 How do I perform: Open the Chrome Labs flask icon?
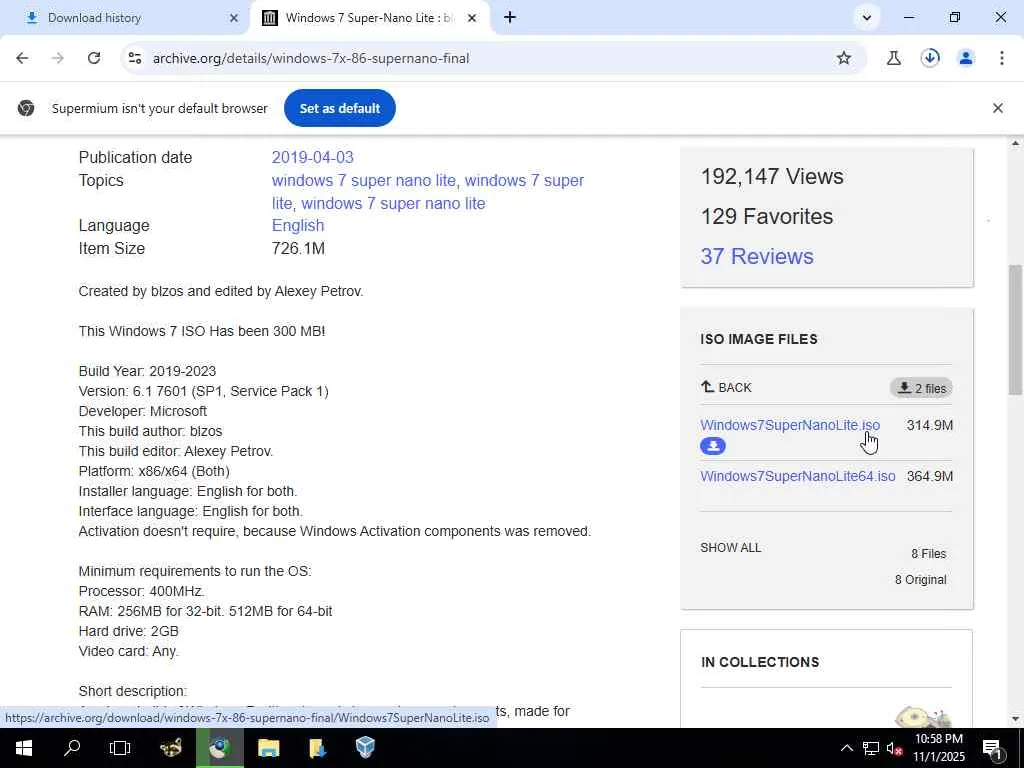click(x=893, y=58)
